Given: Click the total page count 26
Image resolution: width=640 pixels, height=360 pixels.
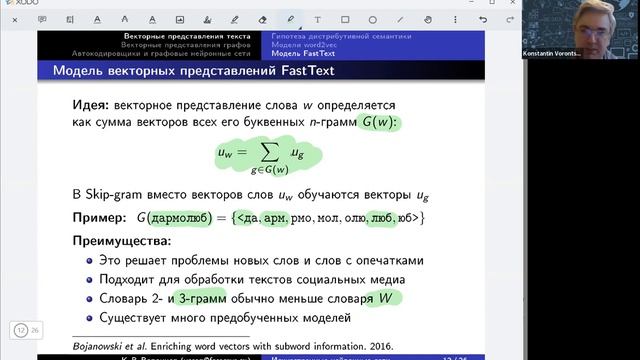Looking at the screenshot, I should coord(35,330).
